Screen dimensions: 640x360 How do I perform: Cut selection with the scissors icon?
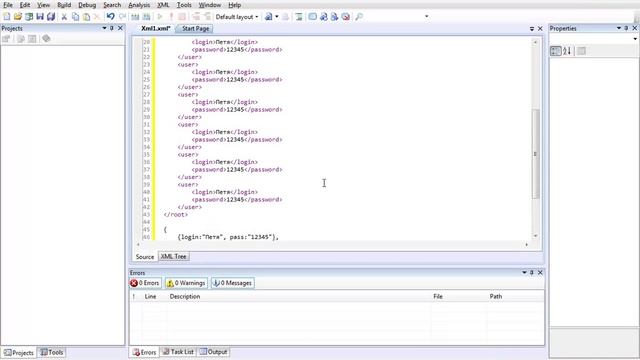(64, 17)
